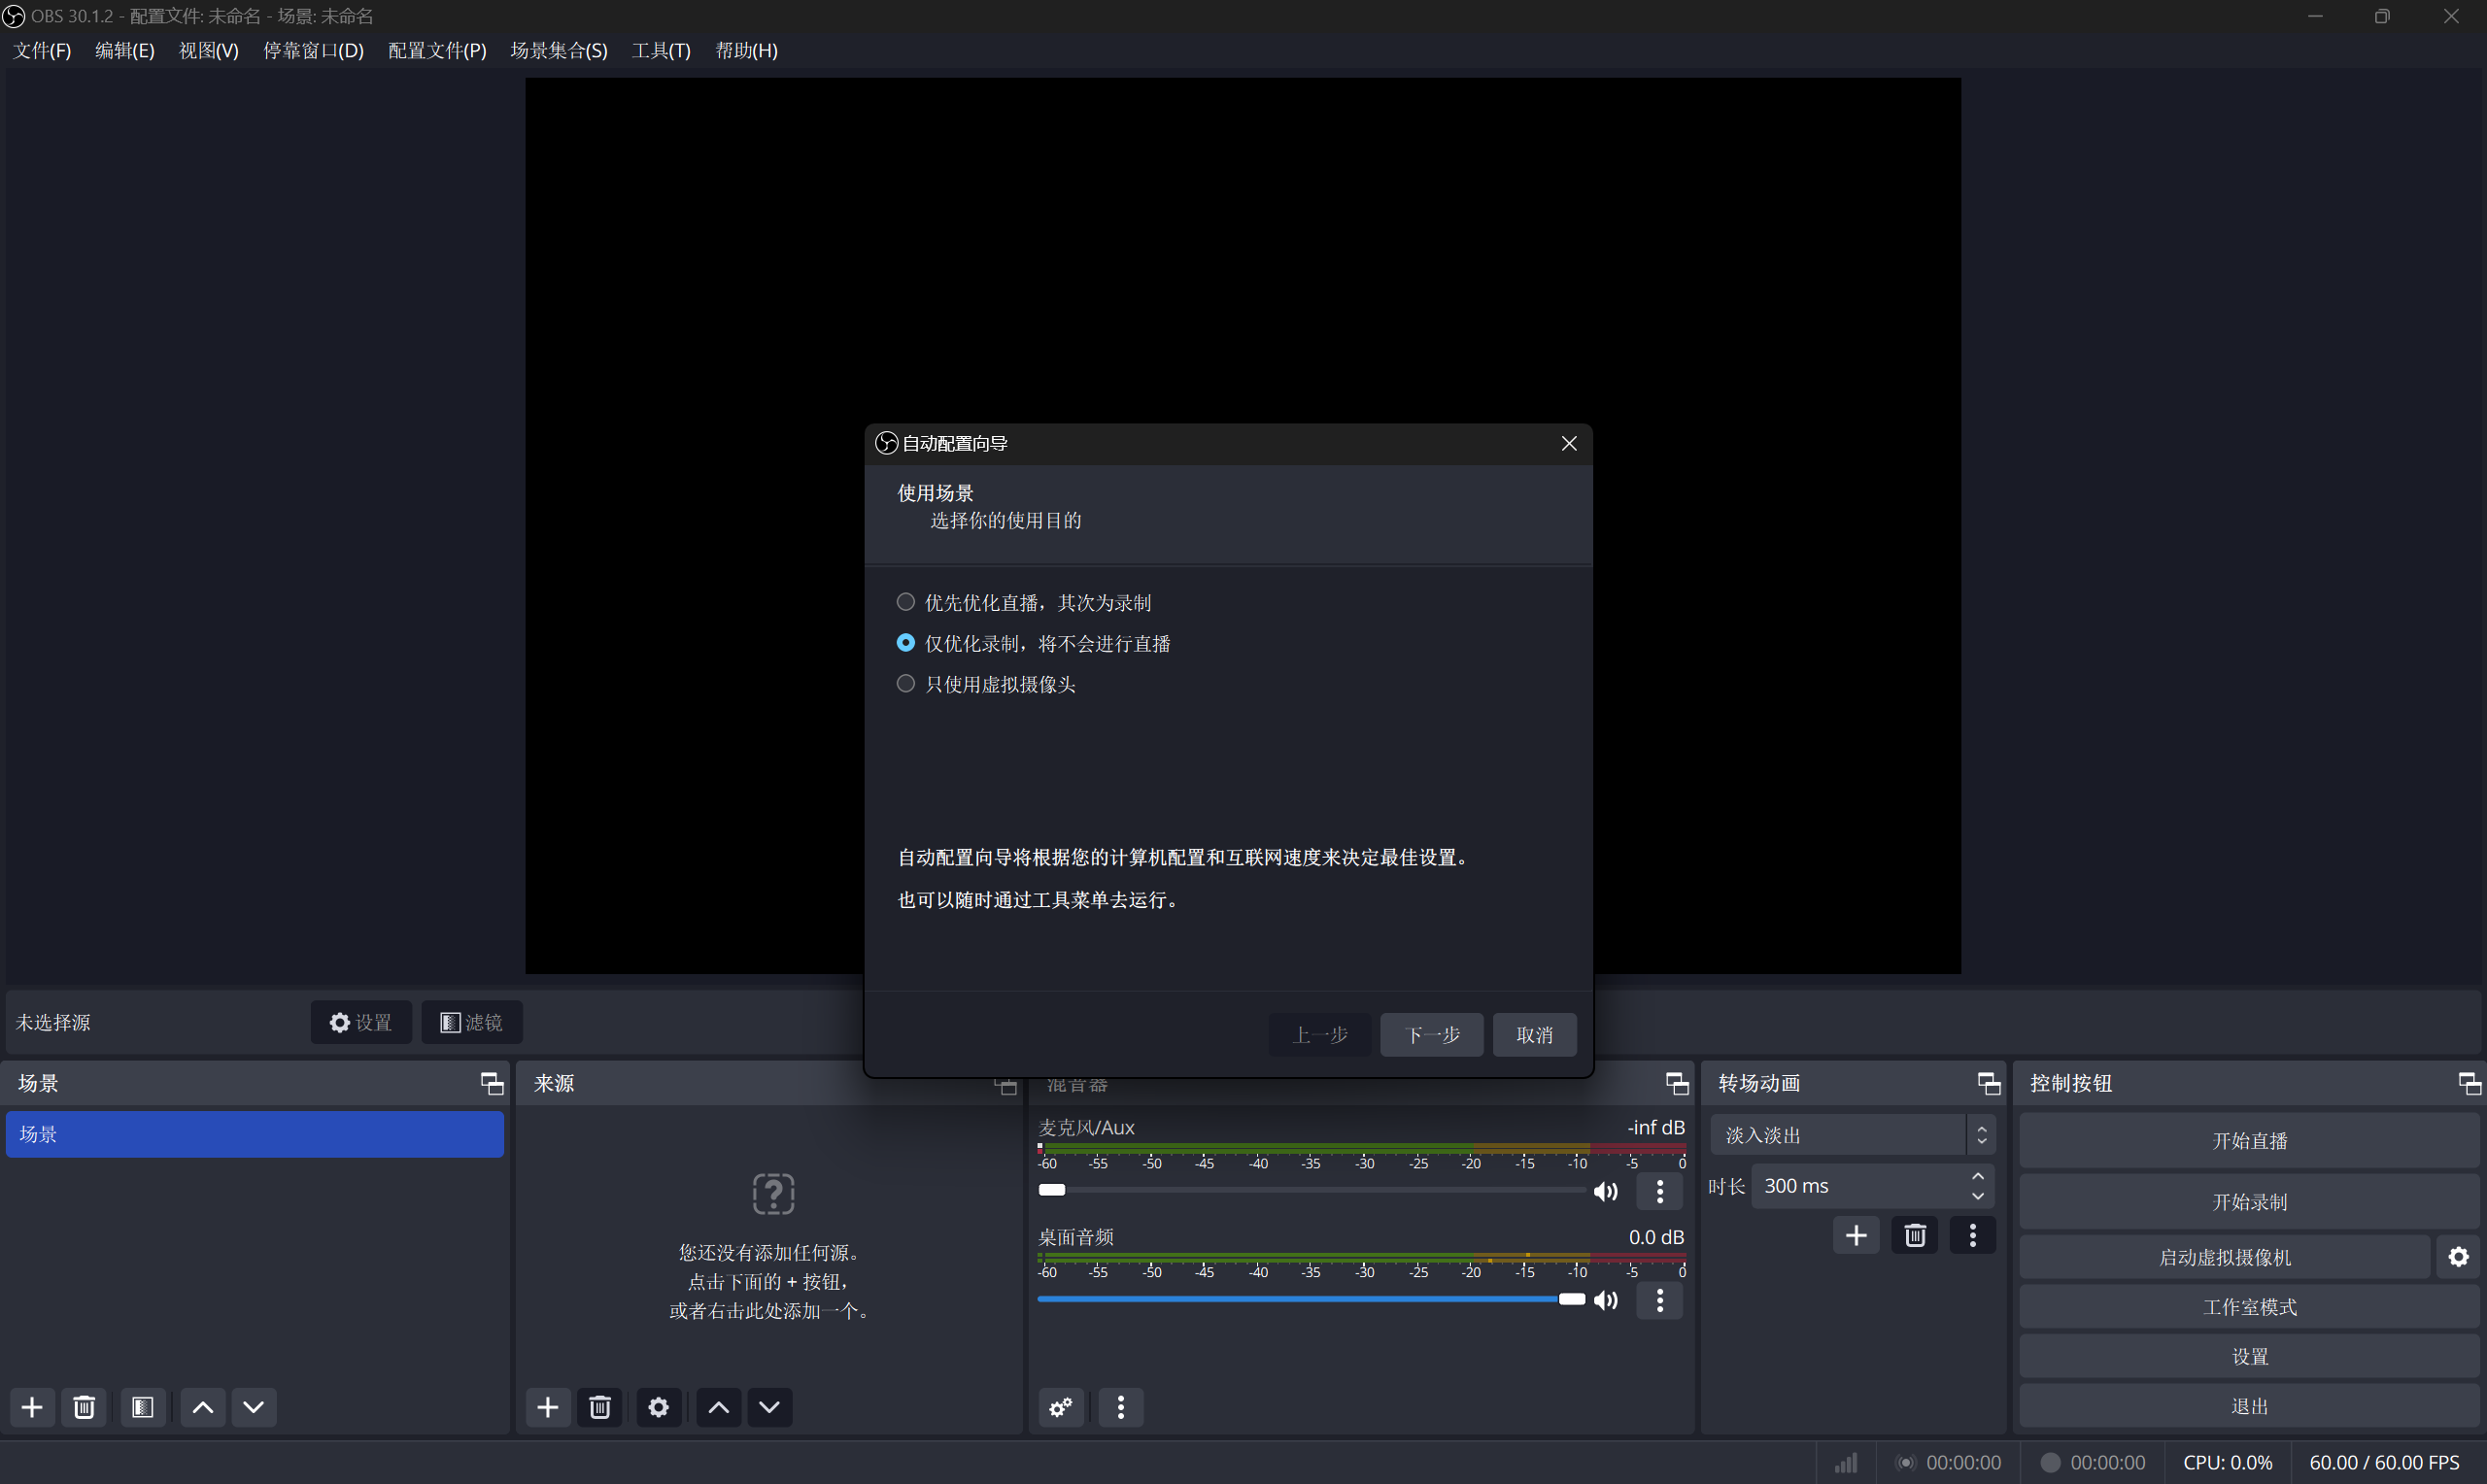Select 只使用虚拟摄像头 radio option
This screenshot has height=1484, width=2487.
(906, 684)
